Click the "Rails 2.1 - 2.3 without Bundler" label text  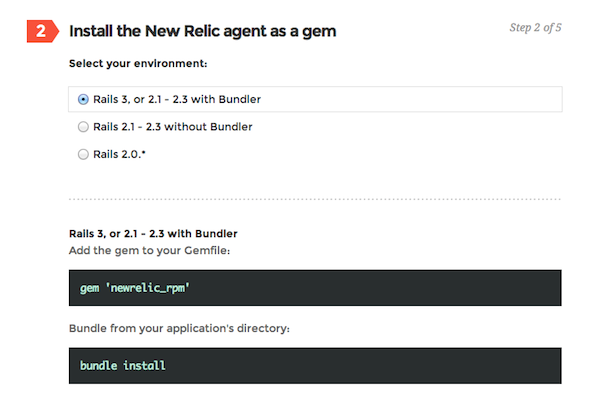pos(173,127)
